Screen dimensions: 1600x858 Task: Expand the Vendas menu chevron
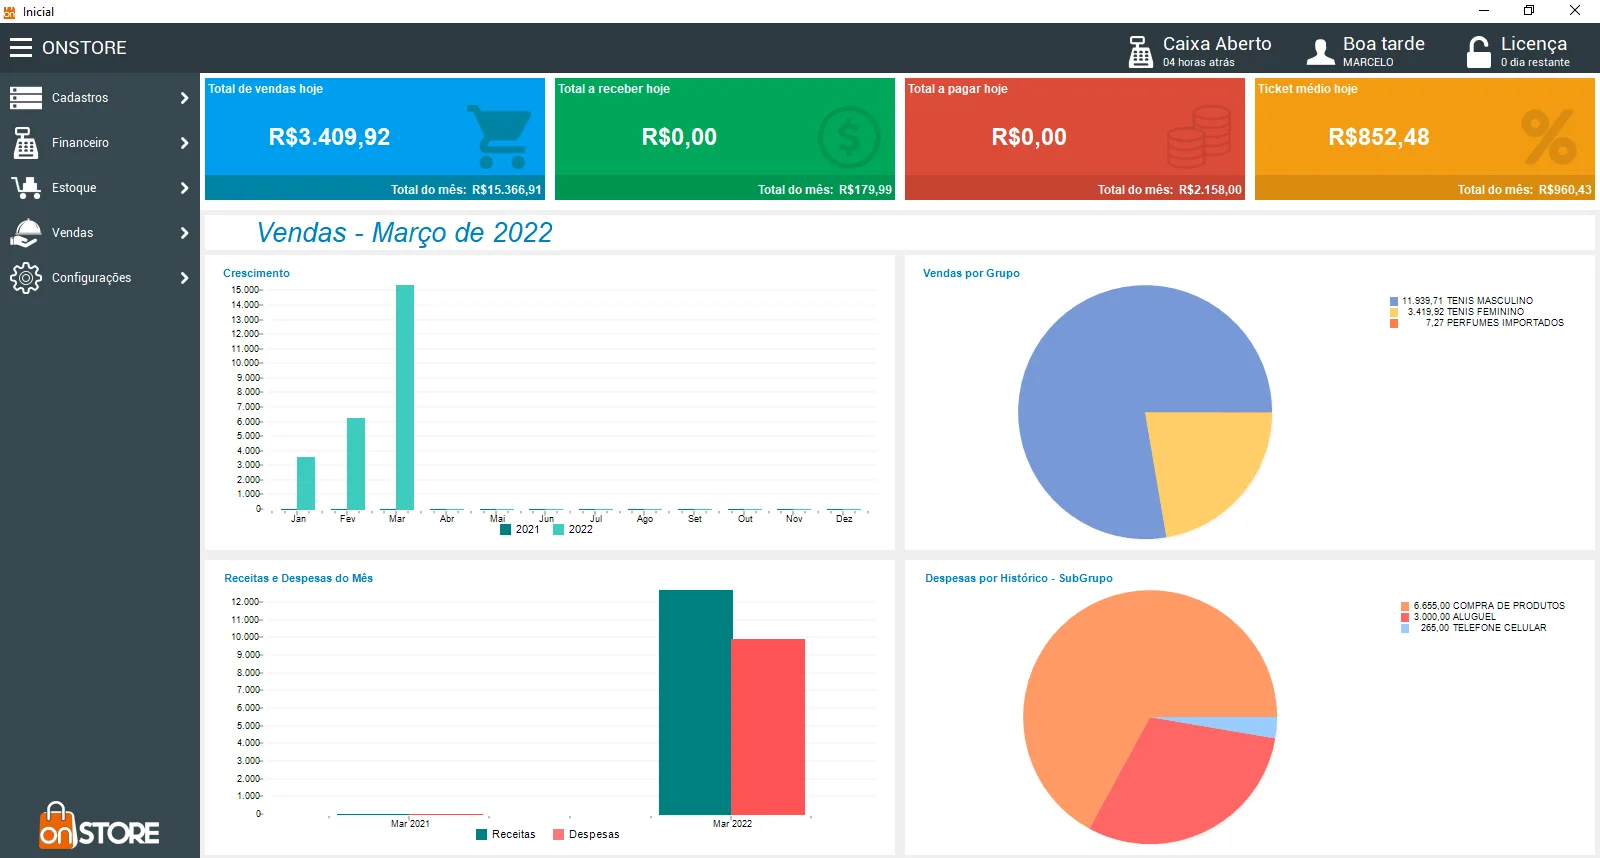pos(184,233)
